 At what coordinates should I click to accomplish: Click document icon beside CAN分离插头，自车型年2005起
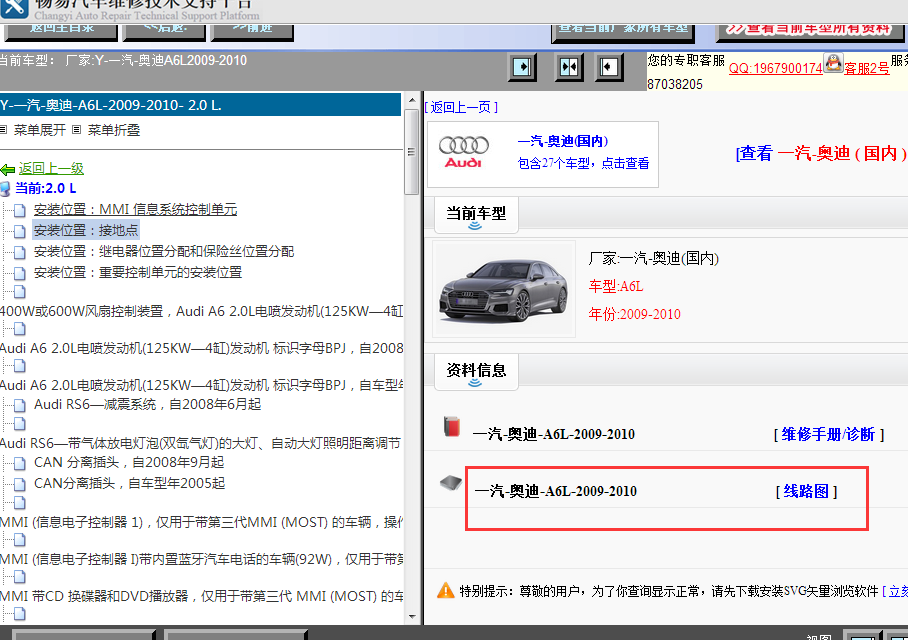click(20, 484)
